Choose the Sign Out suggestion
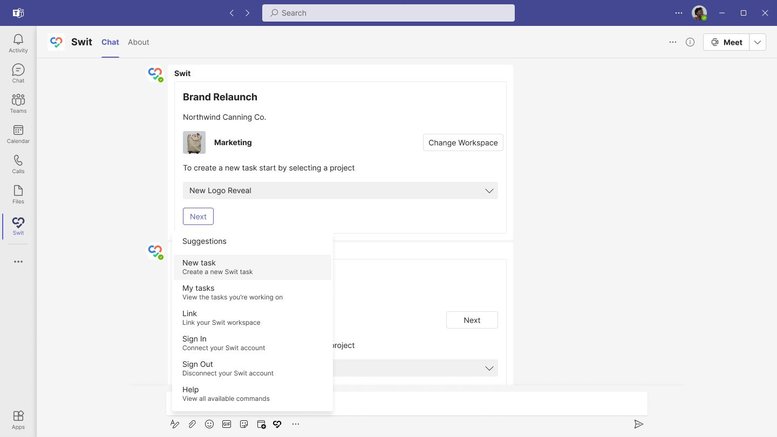777x437 pixels. click(x=253, y=368)
